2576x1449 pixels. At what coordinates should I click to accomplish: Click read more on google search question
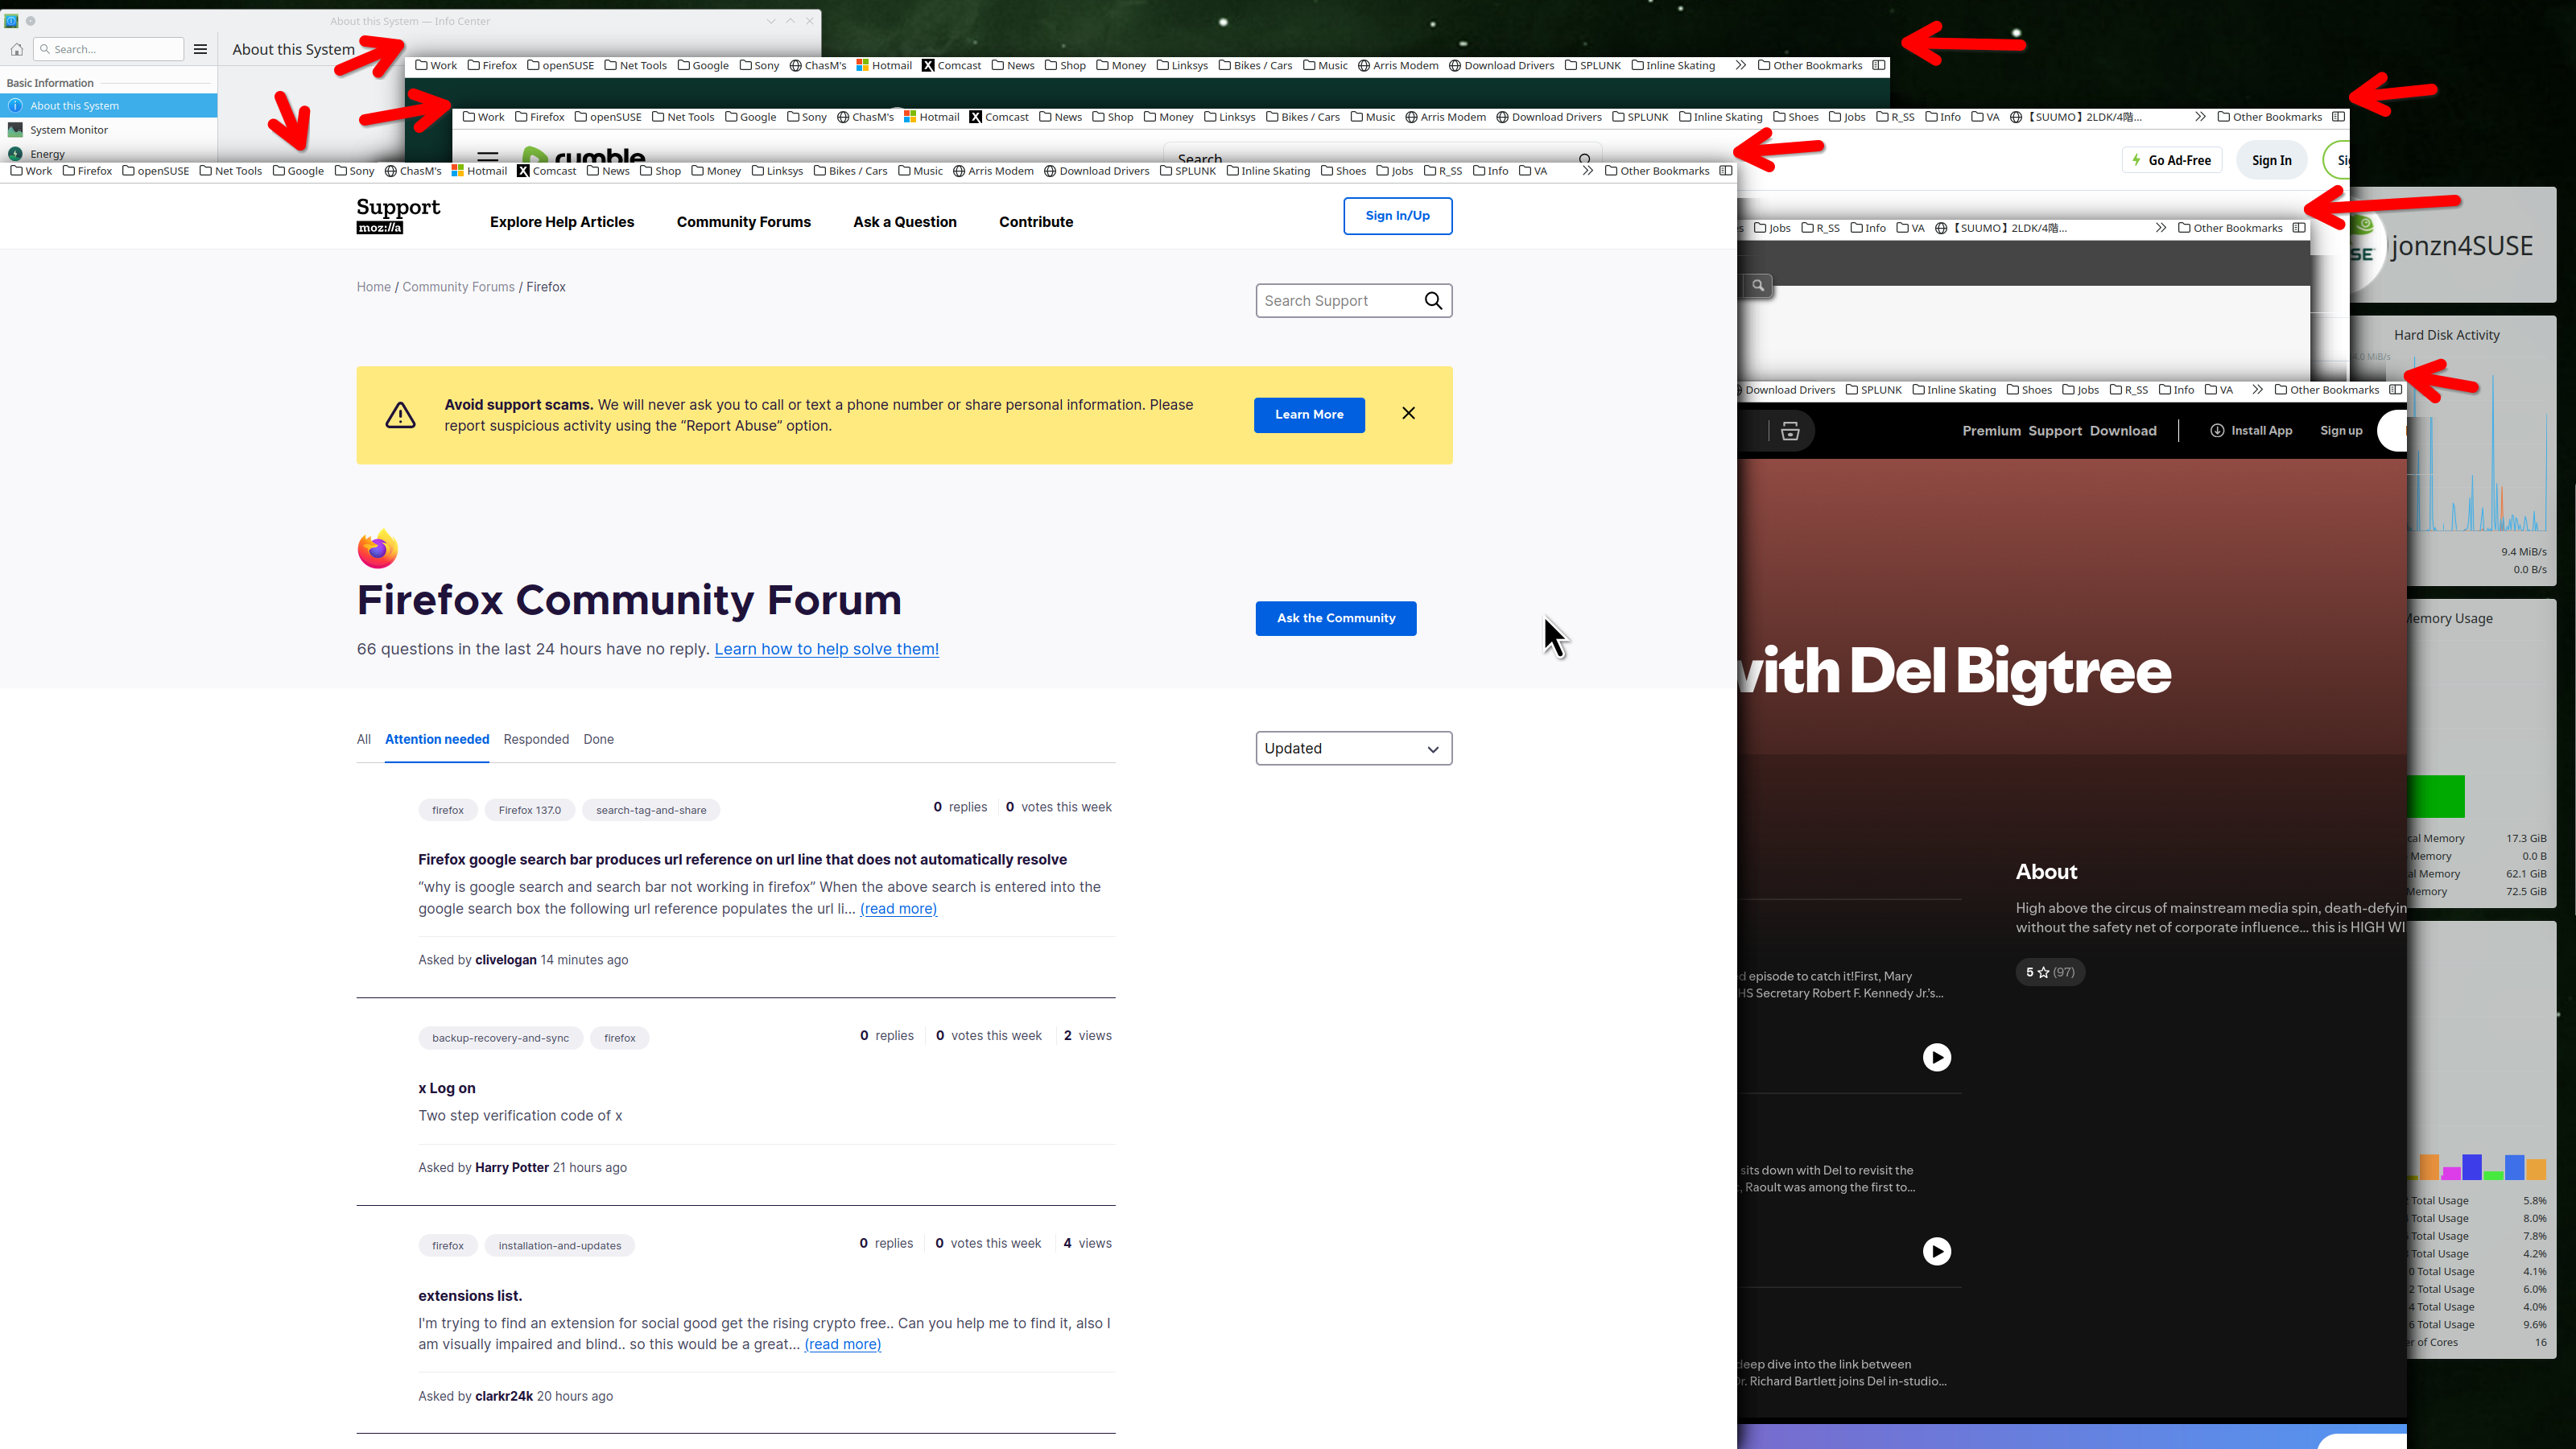coord(898,909)
